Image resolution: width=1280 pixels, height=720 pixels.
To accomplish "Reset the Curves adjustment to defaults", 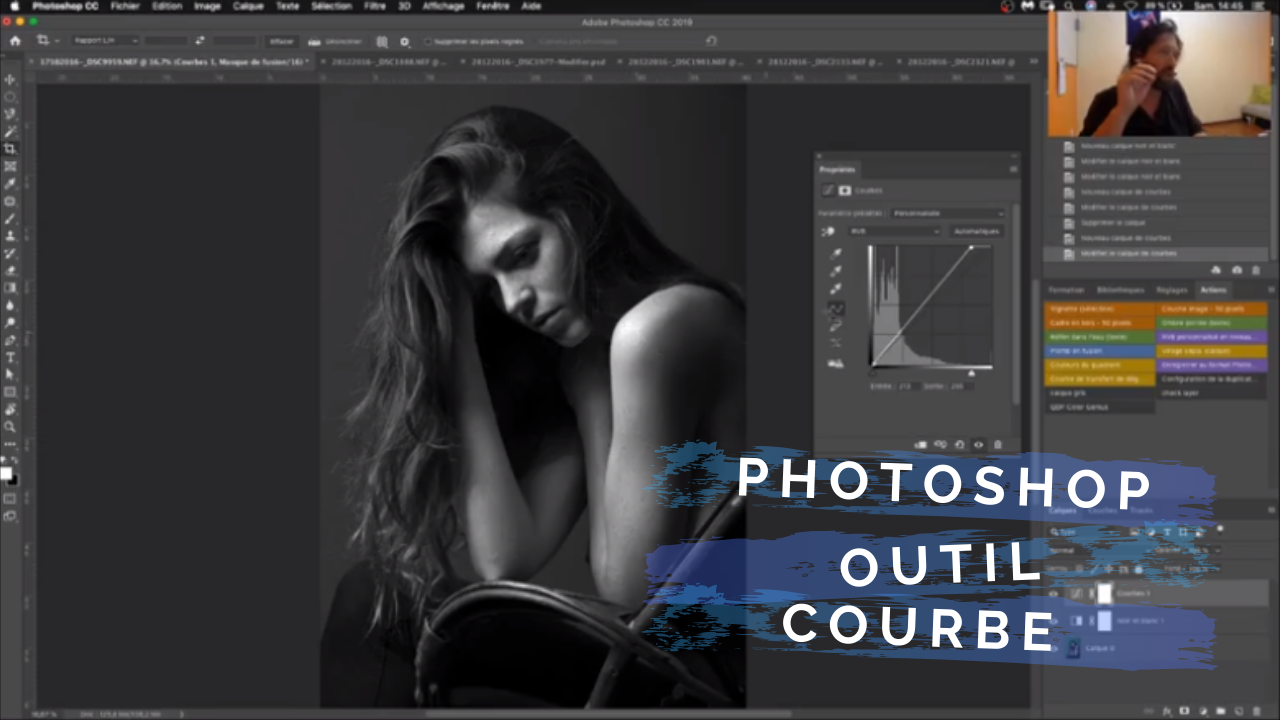I will [x=959, y=445].
